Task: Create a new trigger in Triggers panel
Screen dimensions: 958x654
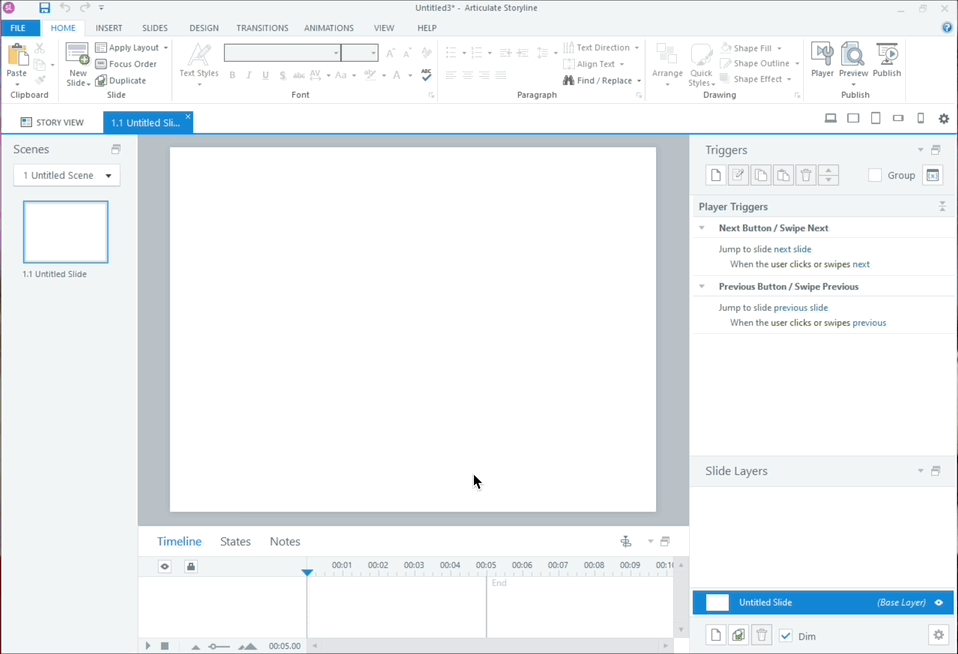Action: 716,175
